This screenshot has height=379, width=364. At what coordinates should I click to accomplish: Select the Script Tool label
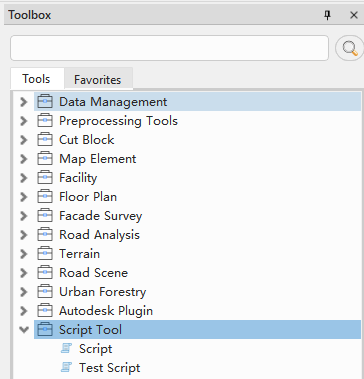pyautogui.click(x=90, y=330)
